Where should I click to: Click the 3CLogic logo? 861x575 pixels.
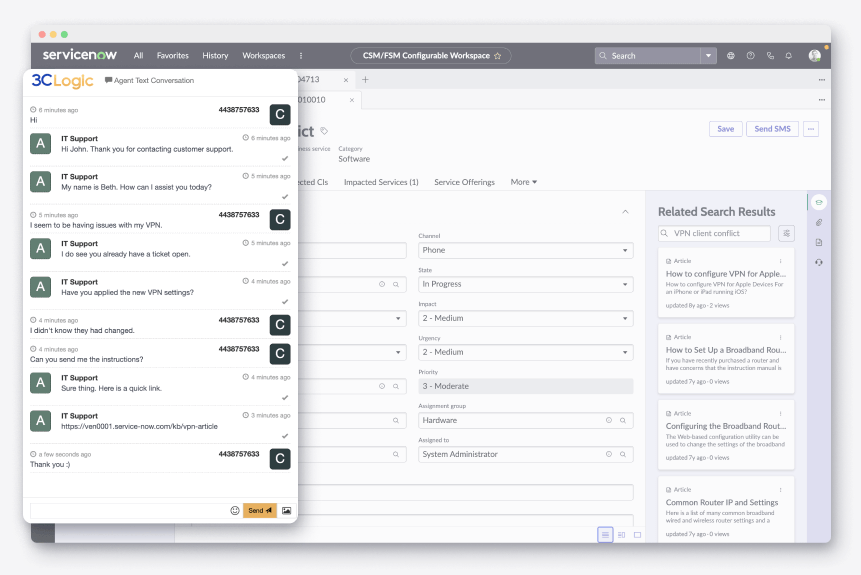(62, 81)
